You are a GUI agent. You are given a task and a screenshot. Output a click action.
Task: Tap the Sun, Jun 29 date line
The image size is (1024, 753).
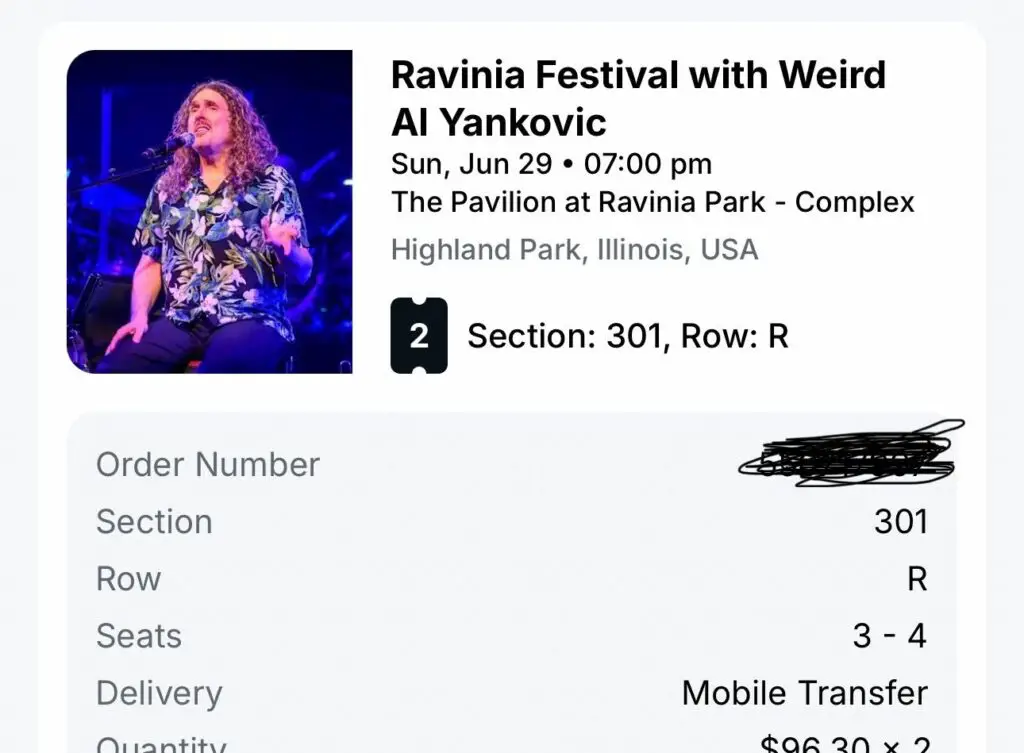(x=472, y=164)
